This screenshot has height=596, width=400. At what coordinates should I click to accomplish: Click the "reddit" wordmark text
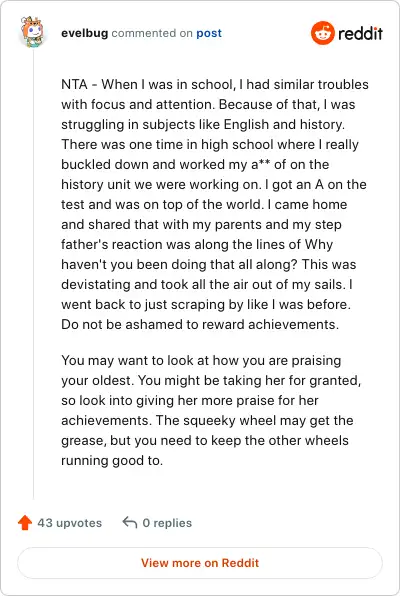[360, 33]
